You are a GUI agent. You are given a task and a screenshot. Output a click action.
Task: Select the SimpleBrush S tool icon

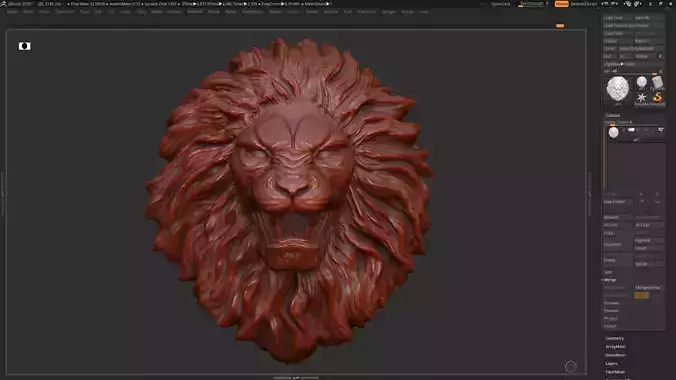[x=657, y=98]
